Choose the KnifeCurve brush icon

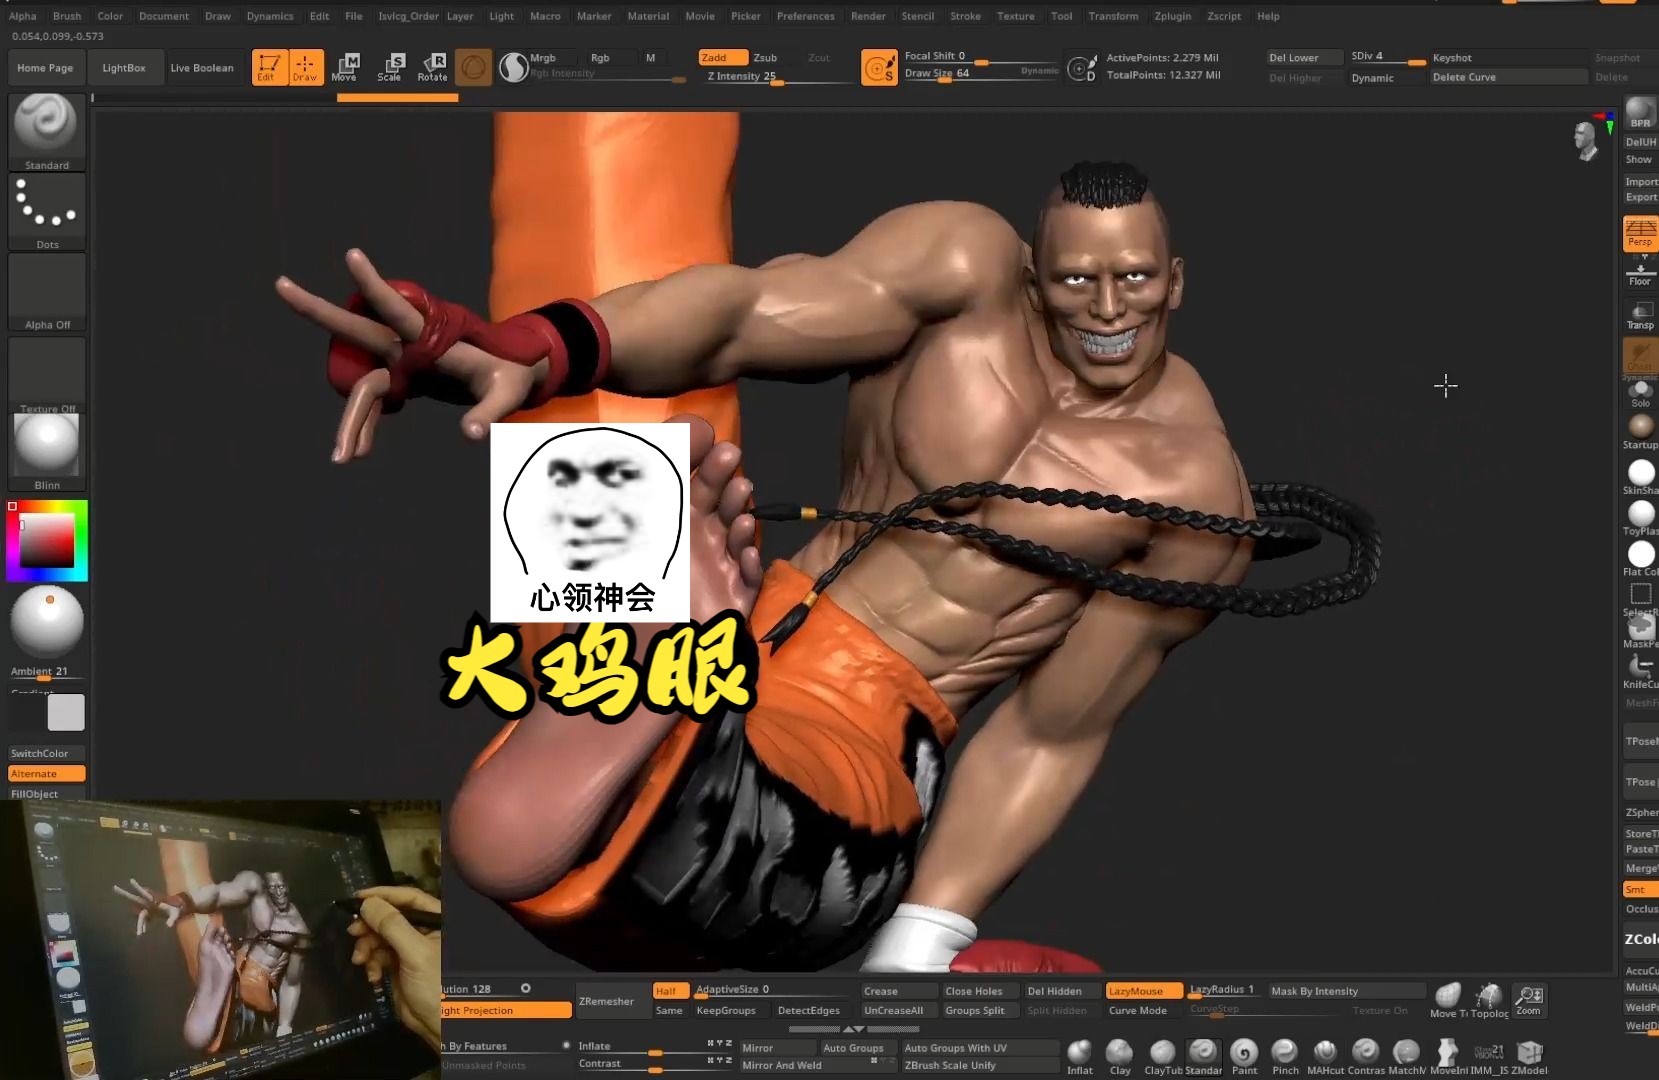[x=1641, y=672]
